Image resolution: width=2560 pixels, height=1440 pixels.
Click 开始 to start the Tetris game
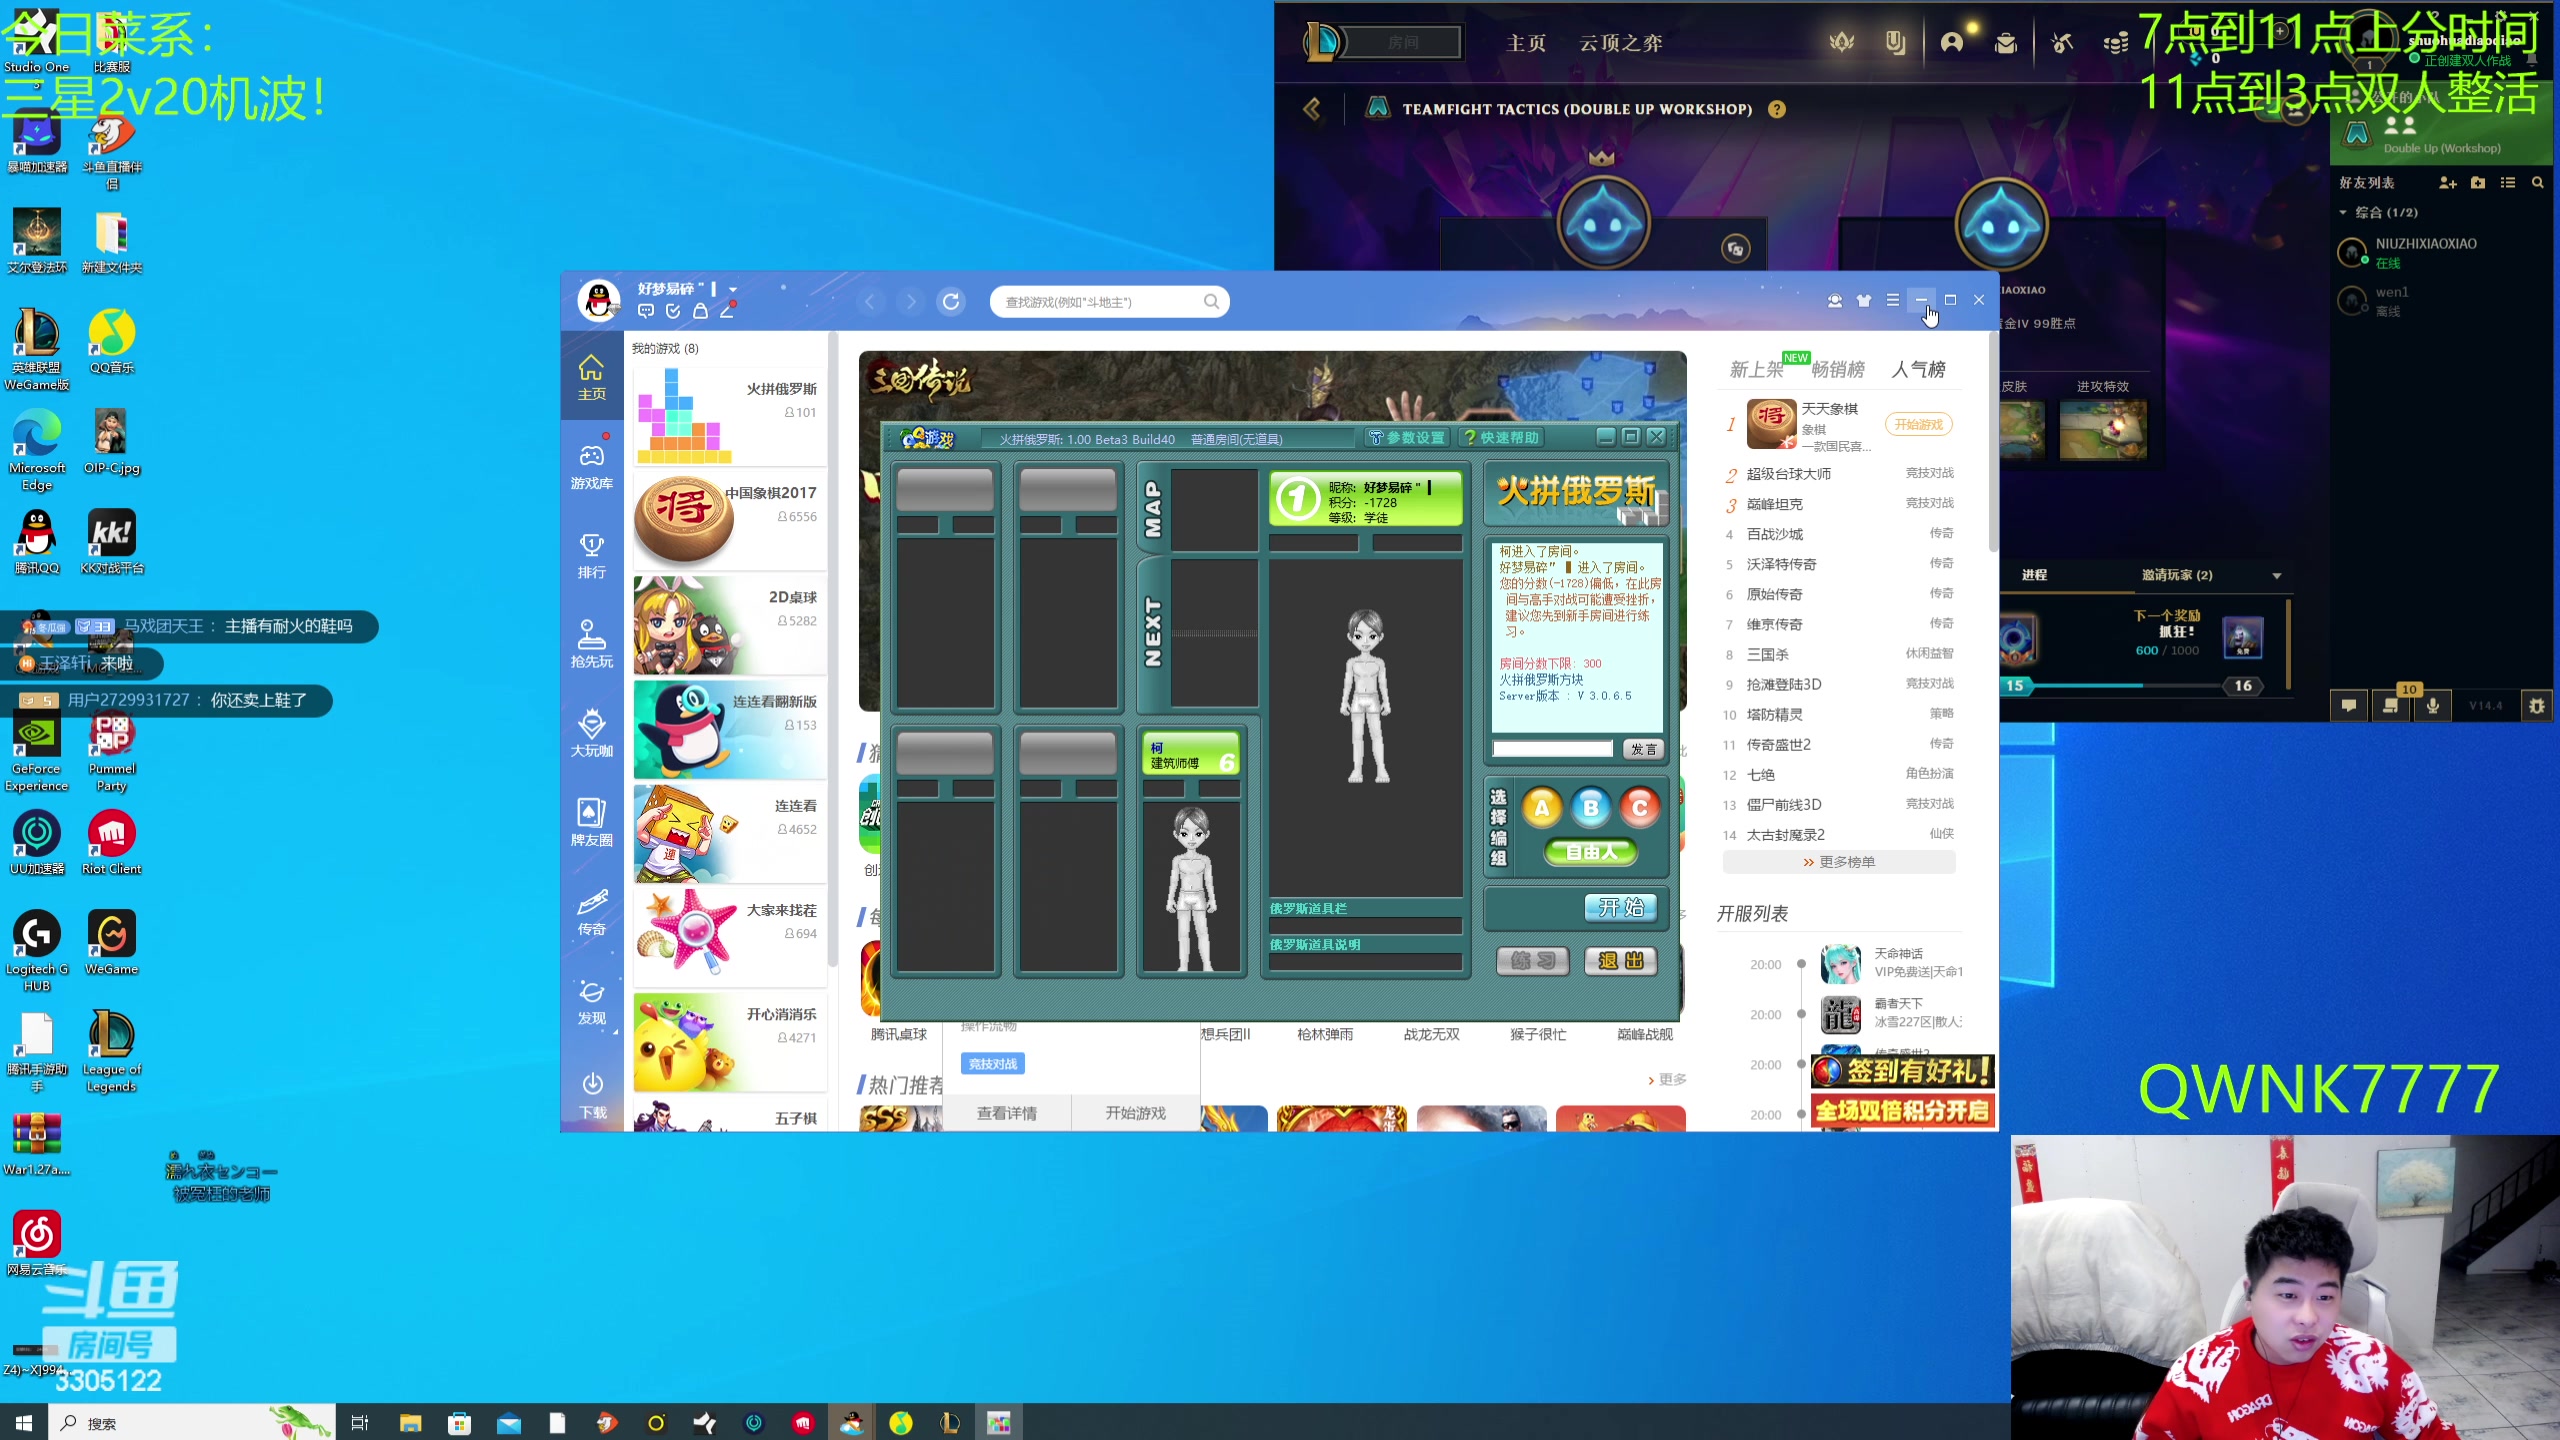(1620, 907)
